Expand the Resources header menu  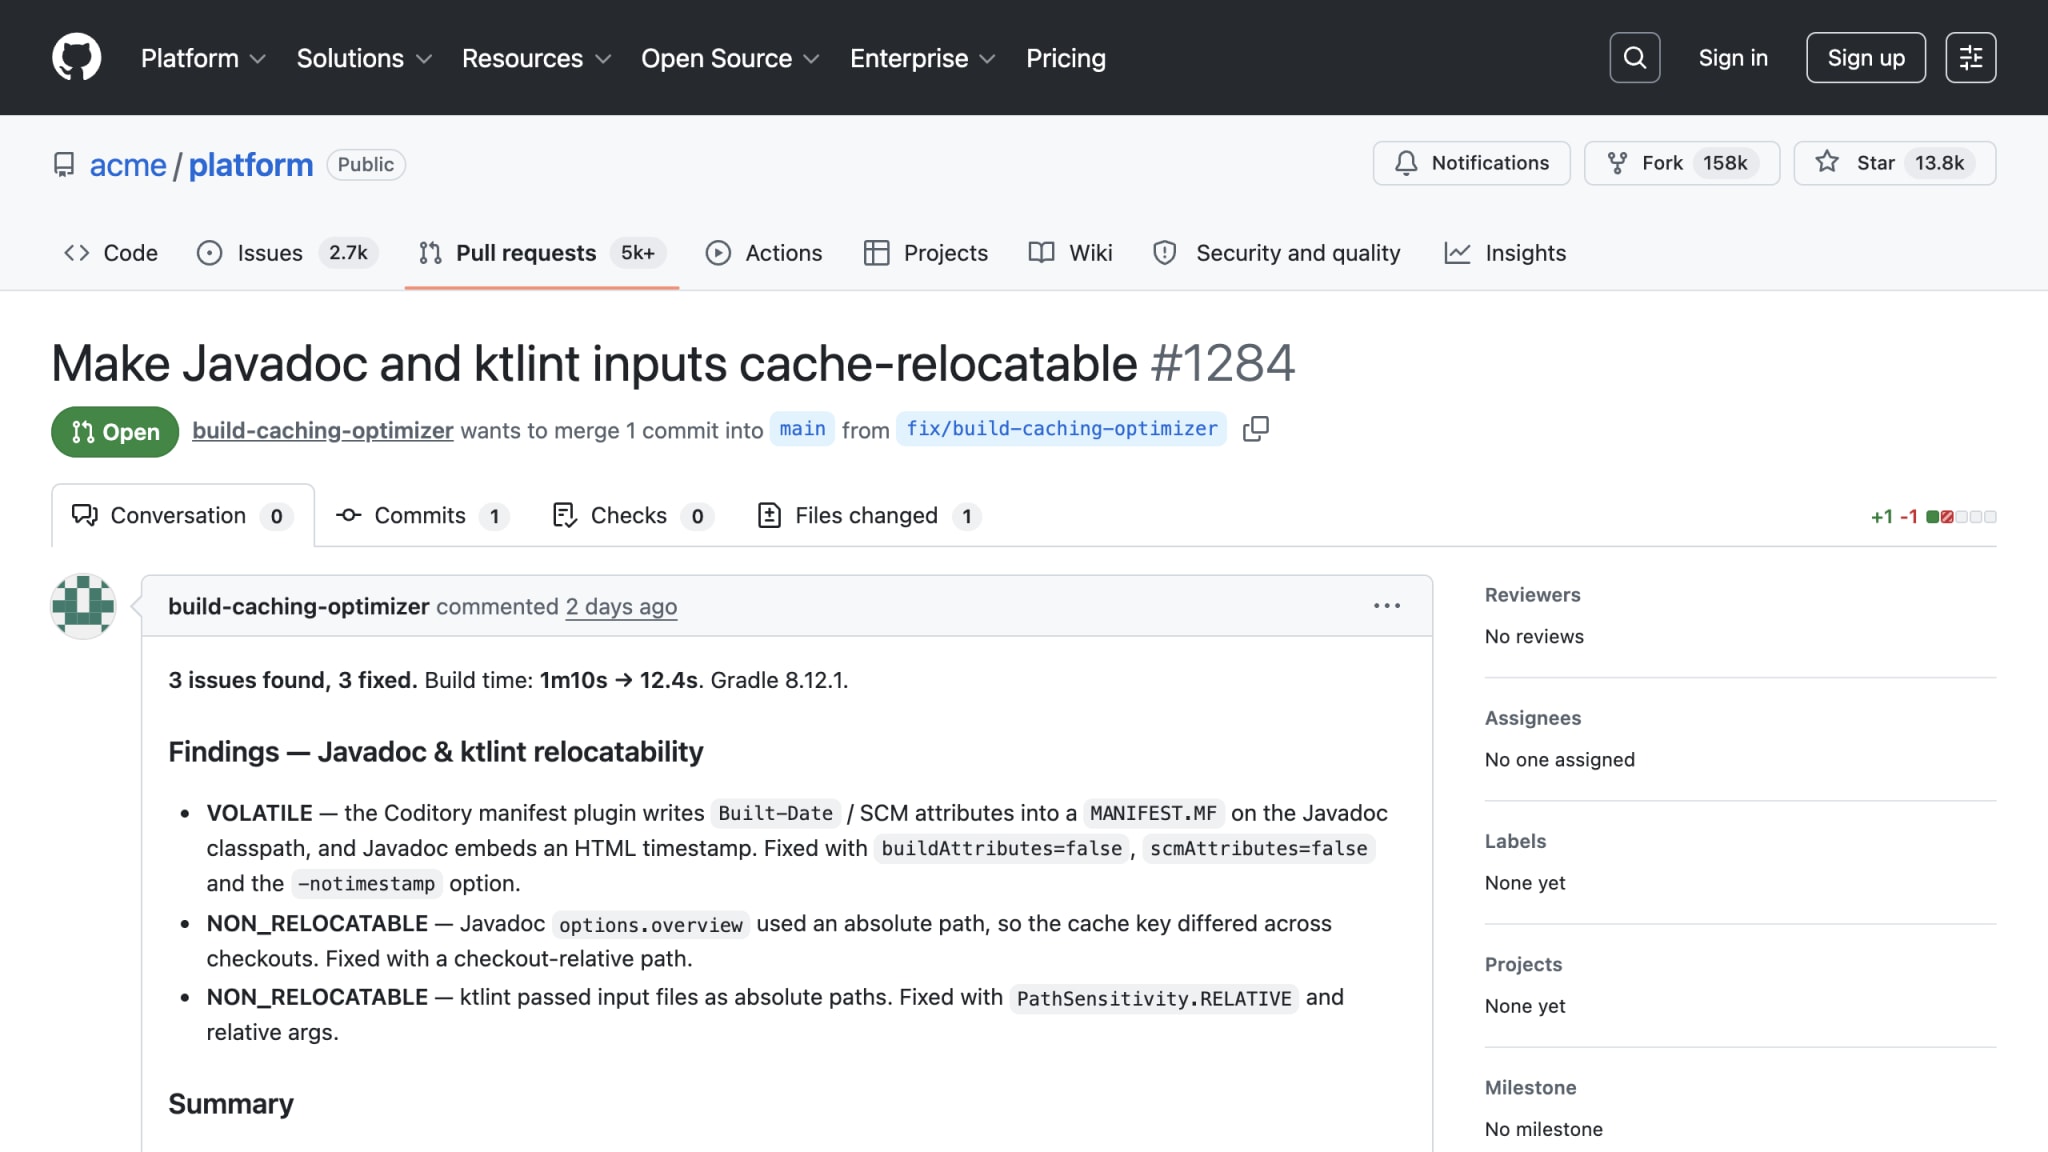tap(536, 58)
